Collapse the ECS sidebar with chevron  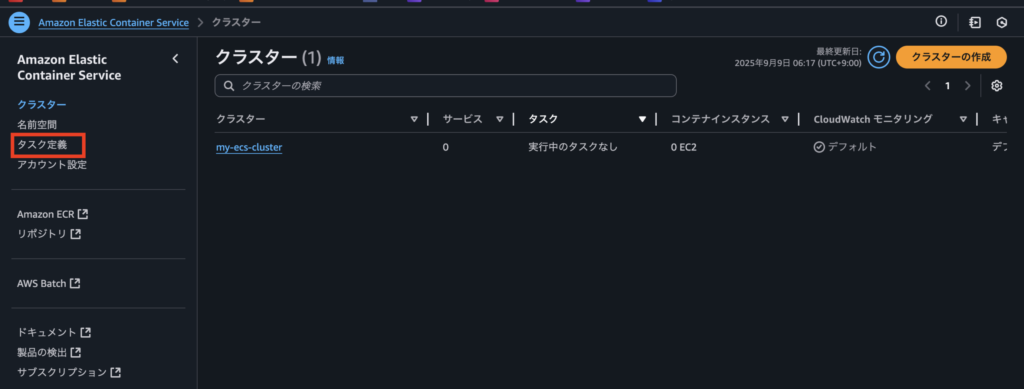[175, 59]
